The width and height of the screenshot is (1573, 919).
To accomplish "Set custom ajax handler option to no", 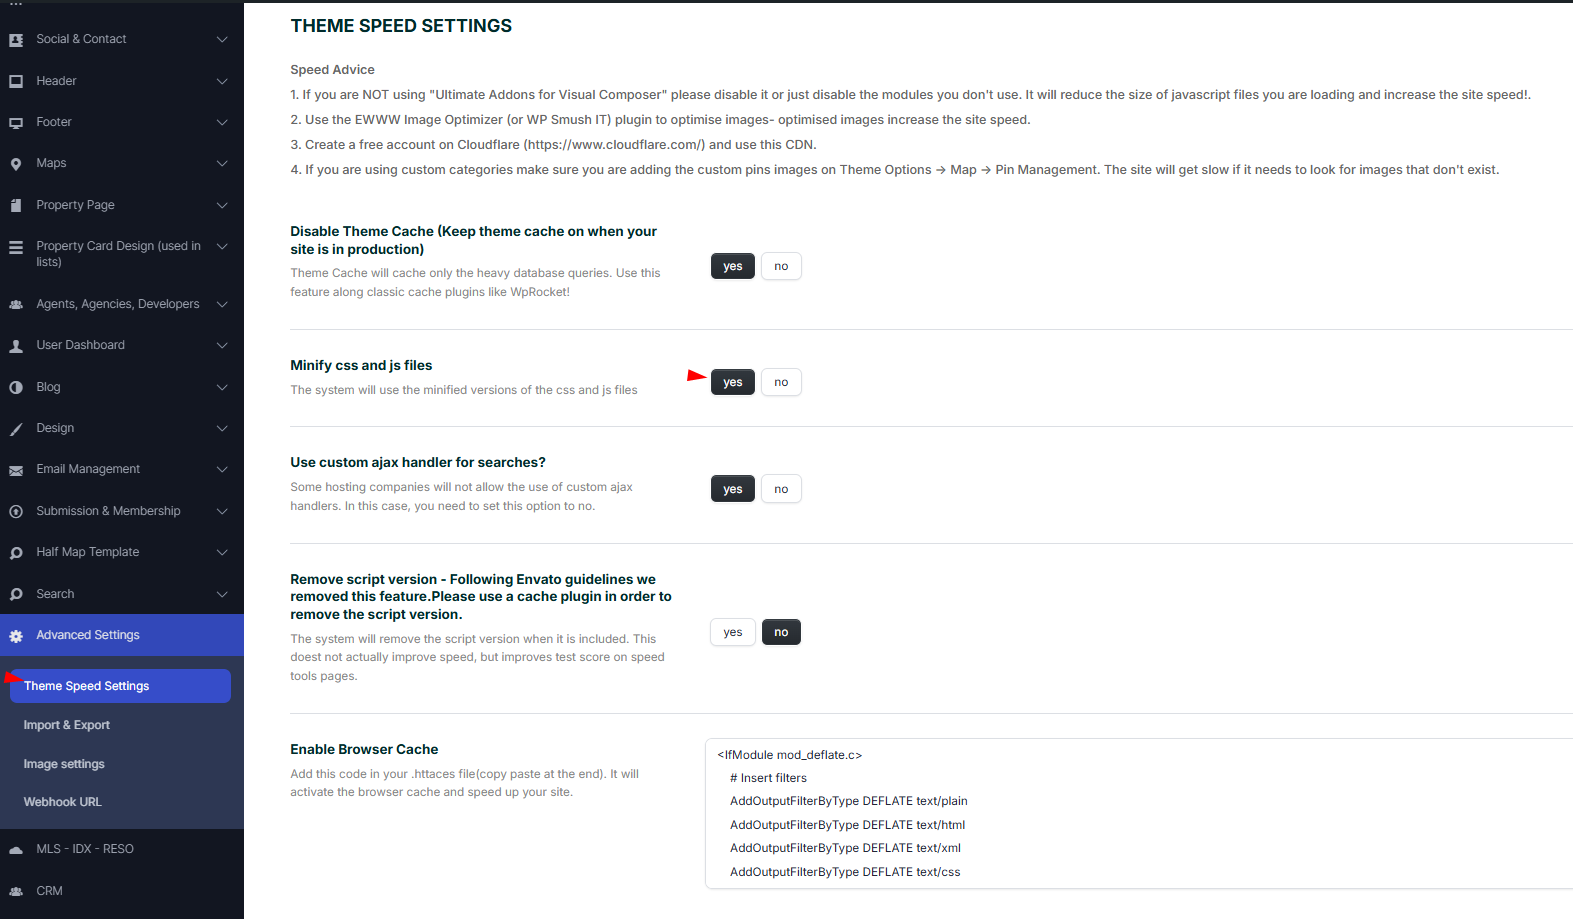I will tap(781, 489).
